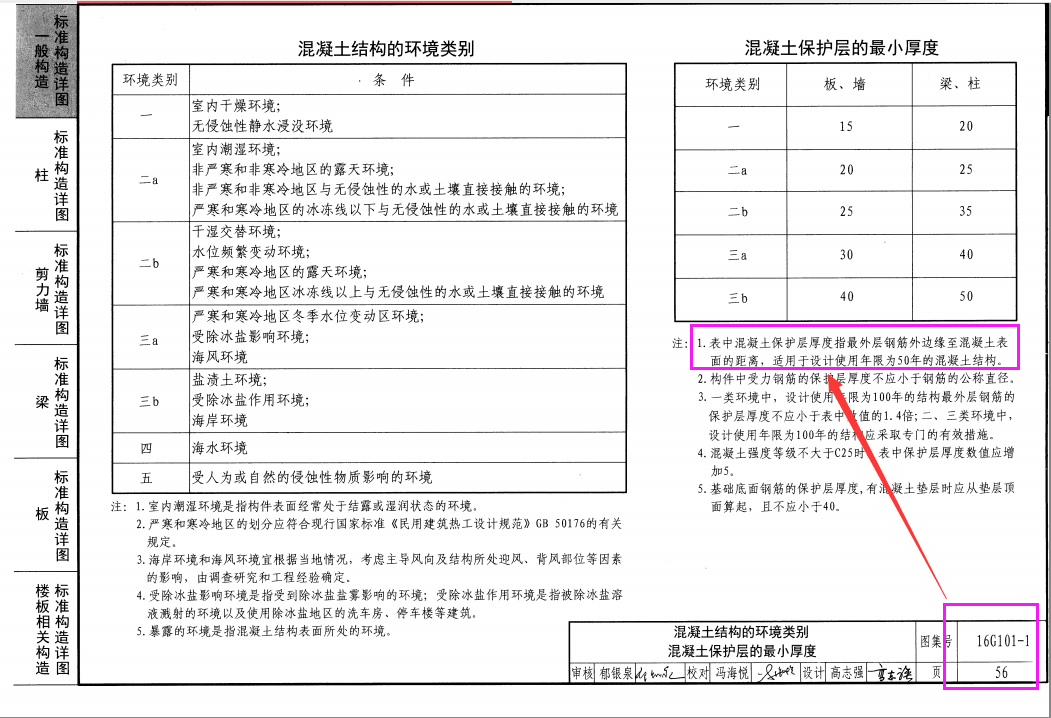This screenshot has width=1051, height=718.
Task: Select the '板' side tab label
Action: pos(42,514)
